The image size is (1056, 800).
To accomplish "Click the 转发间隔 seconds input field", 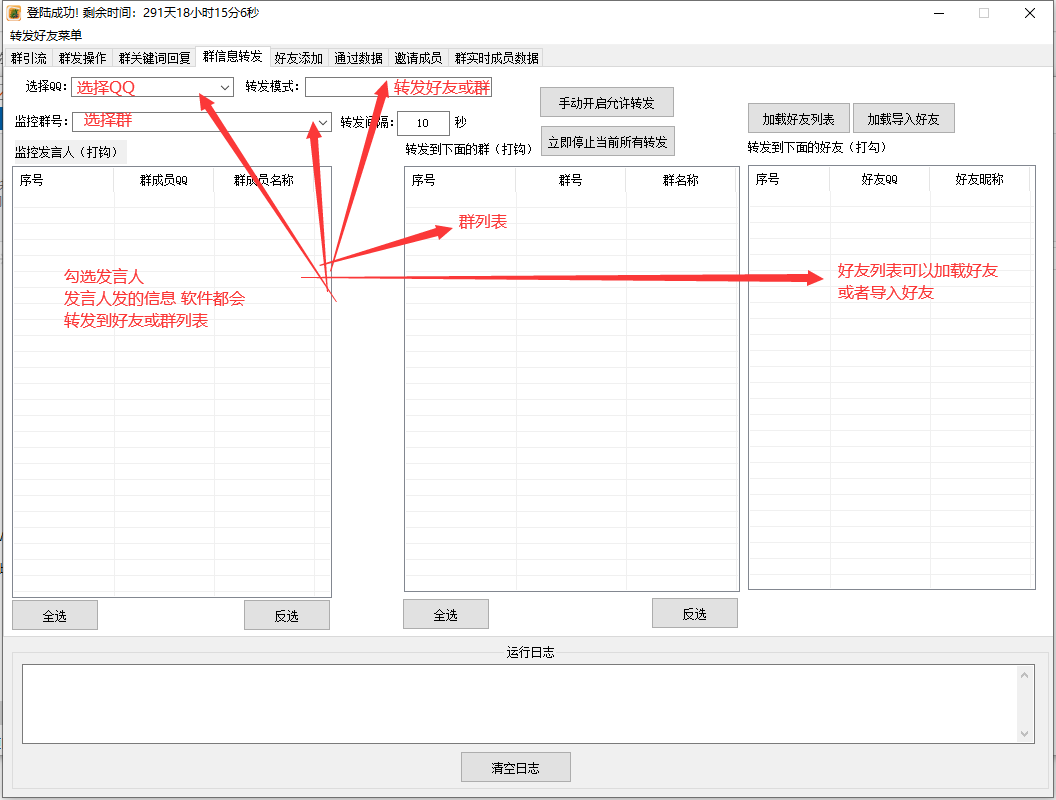I will pyautogui.click(x=423, y=123).
